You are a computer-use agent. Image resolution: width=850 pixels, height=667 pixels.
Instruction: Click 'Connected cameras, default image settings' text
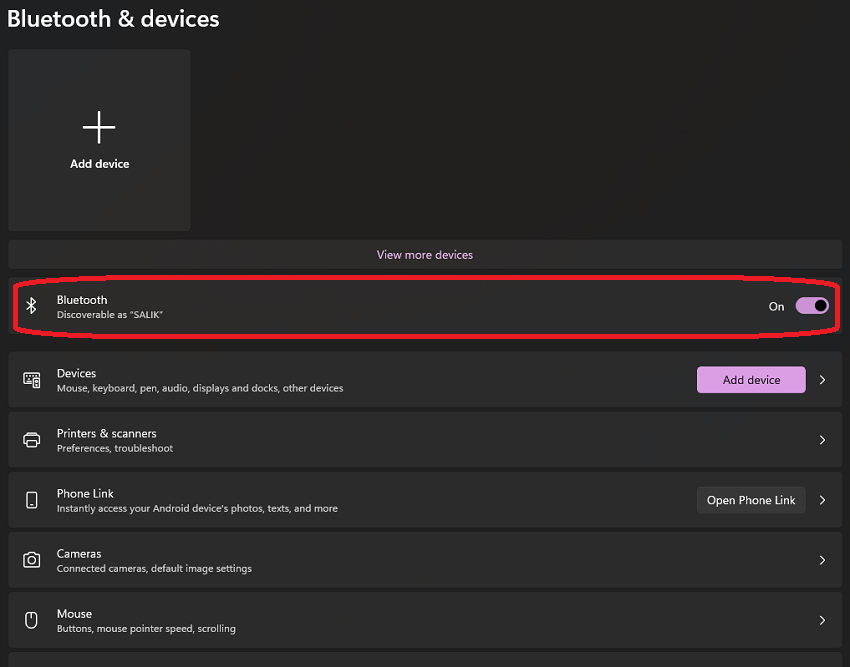click(154, 568)
